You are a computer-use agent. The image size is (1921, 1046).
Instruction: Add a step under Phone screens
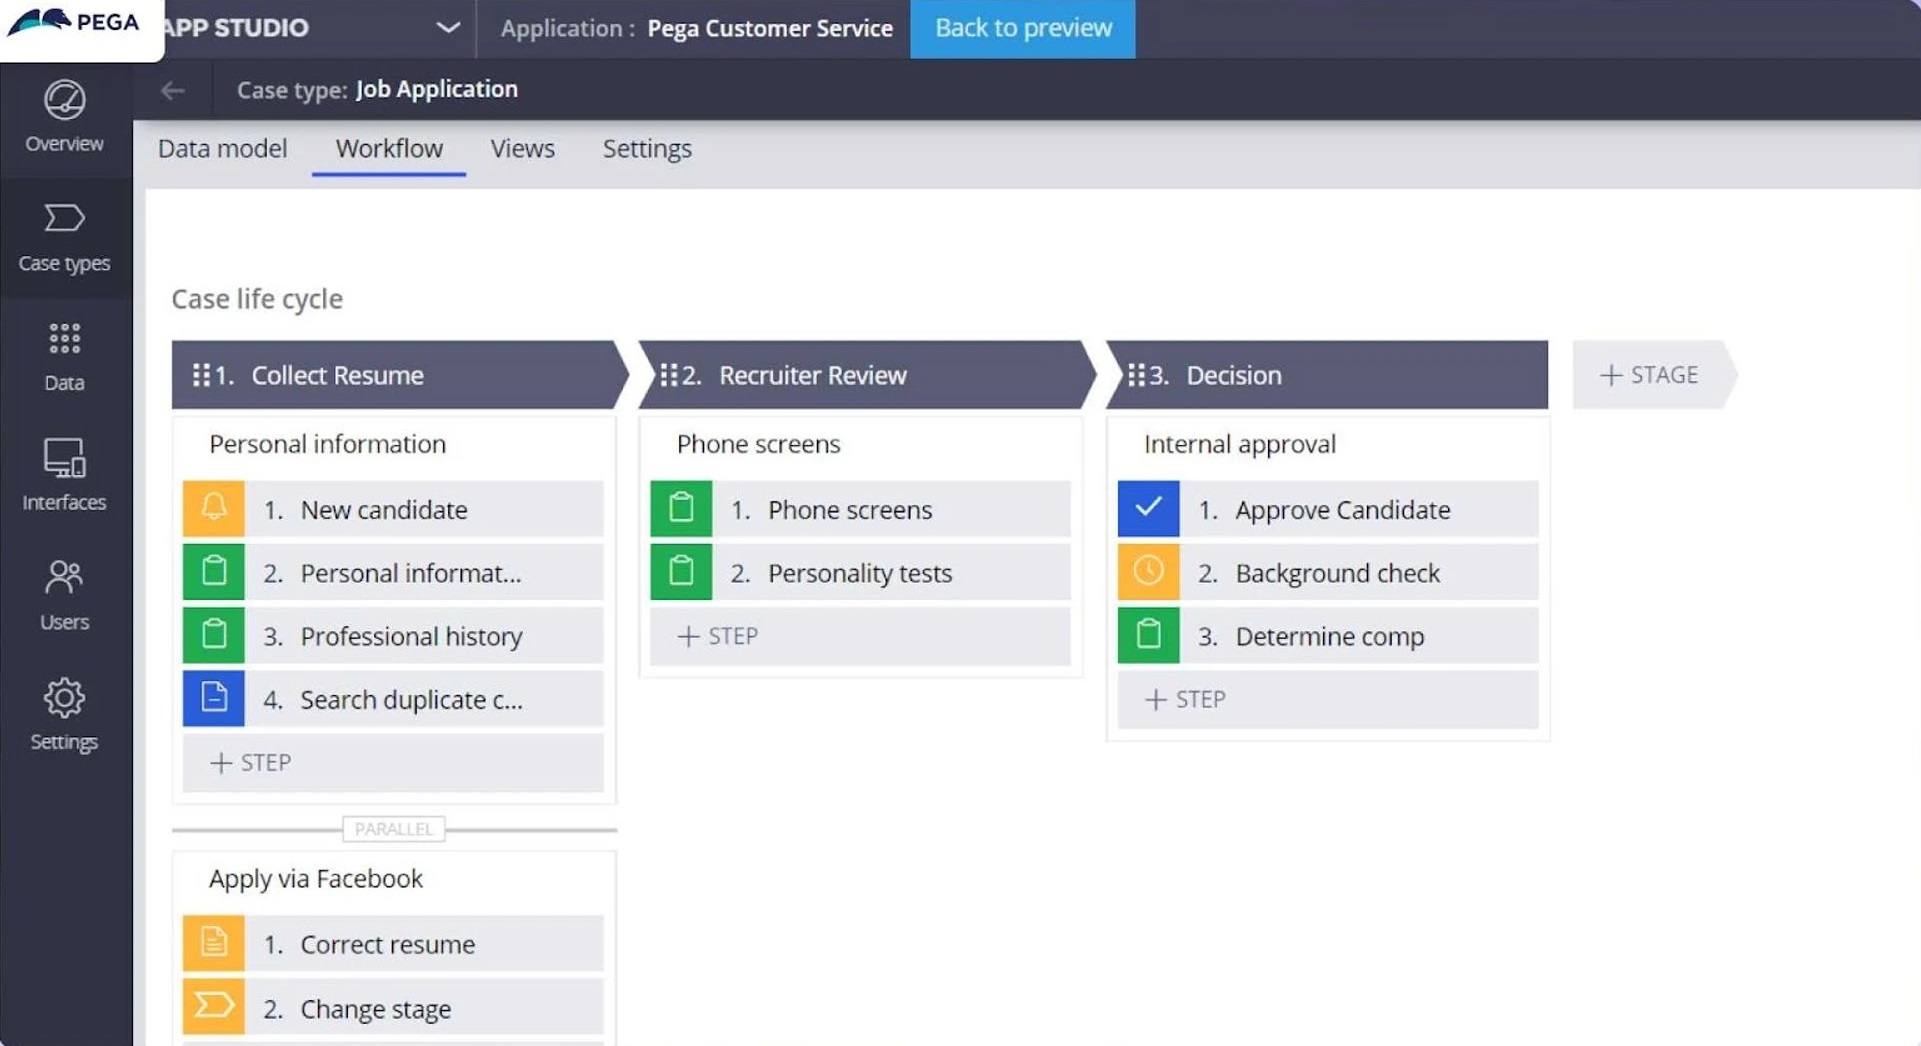859,636
